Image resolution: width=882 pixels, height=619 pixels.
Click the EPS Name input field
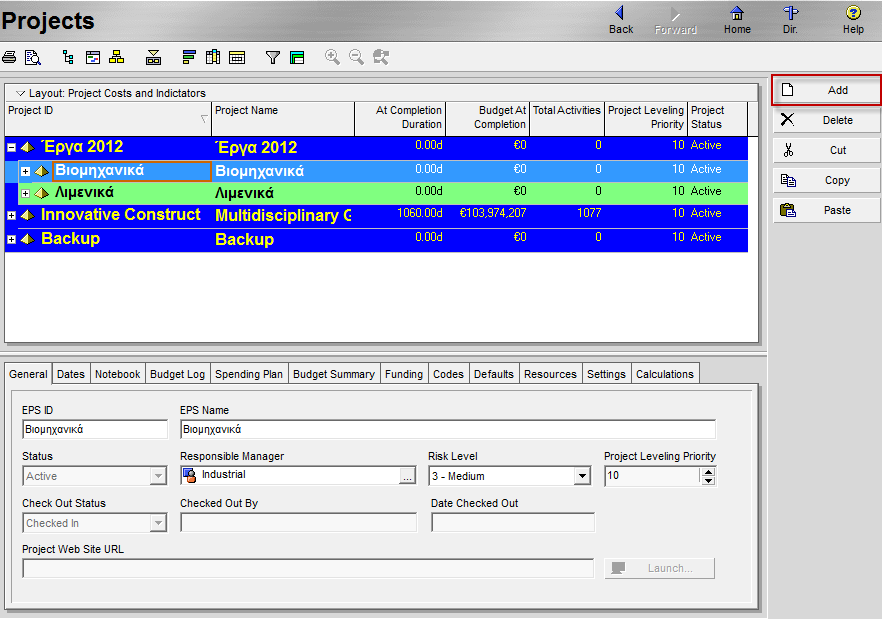click(x=448, y=429)
